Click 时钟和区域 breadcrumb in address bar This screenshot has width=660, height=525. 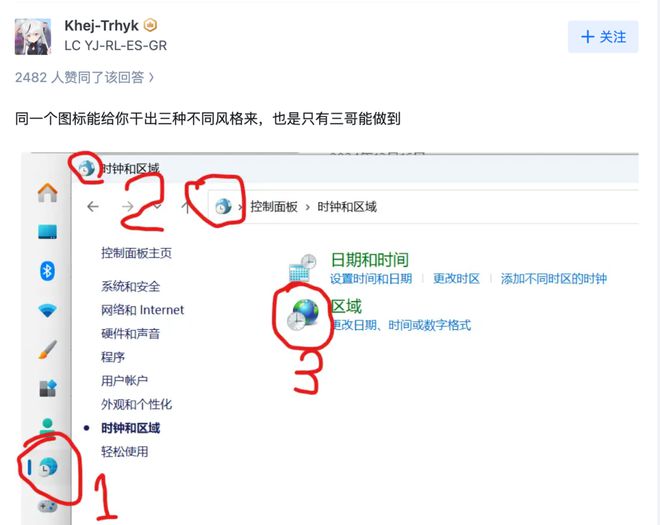[347, 207]
